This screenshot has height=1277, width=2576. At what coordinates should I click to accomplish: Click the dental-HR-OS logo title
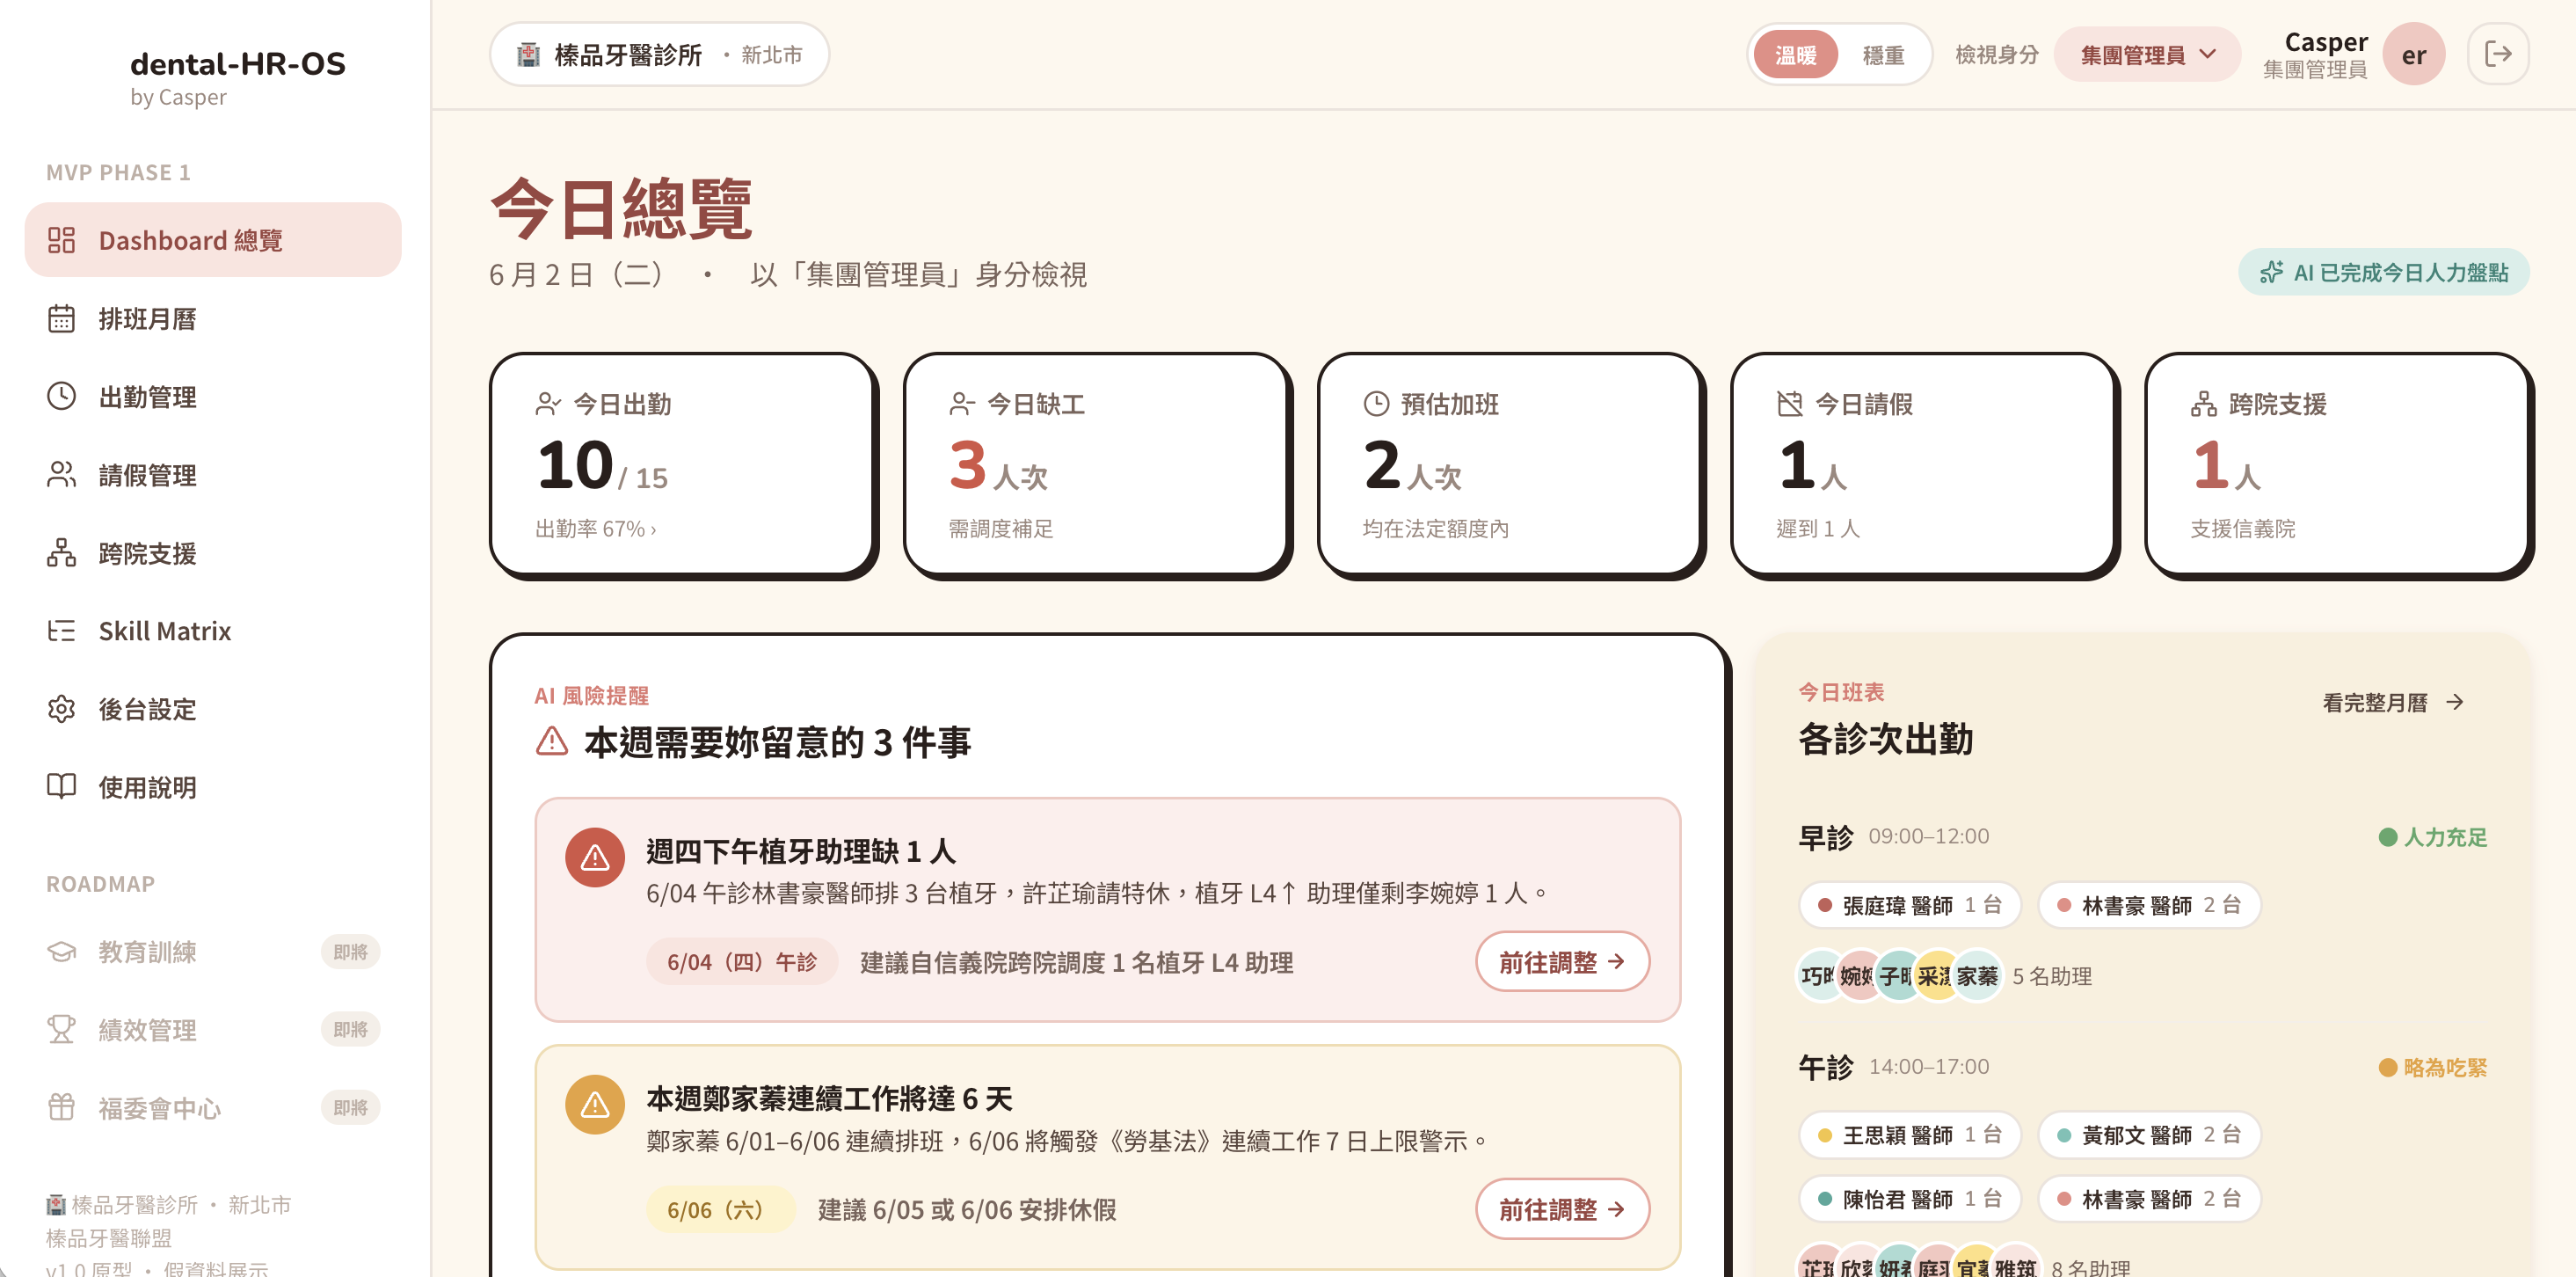coord(238,64)
